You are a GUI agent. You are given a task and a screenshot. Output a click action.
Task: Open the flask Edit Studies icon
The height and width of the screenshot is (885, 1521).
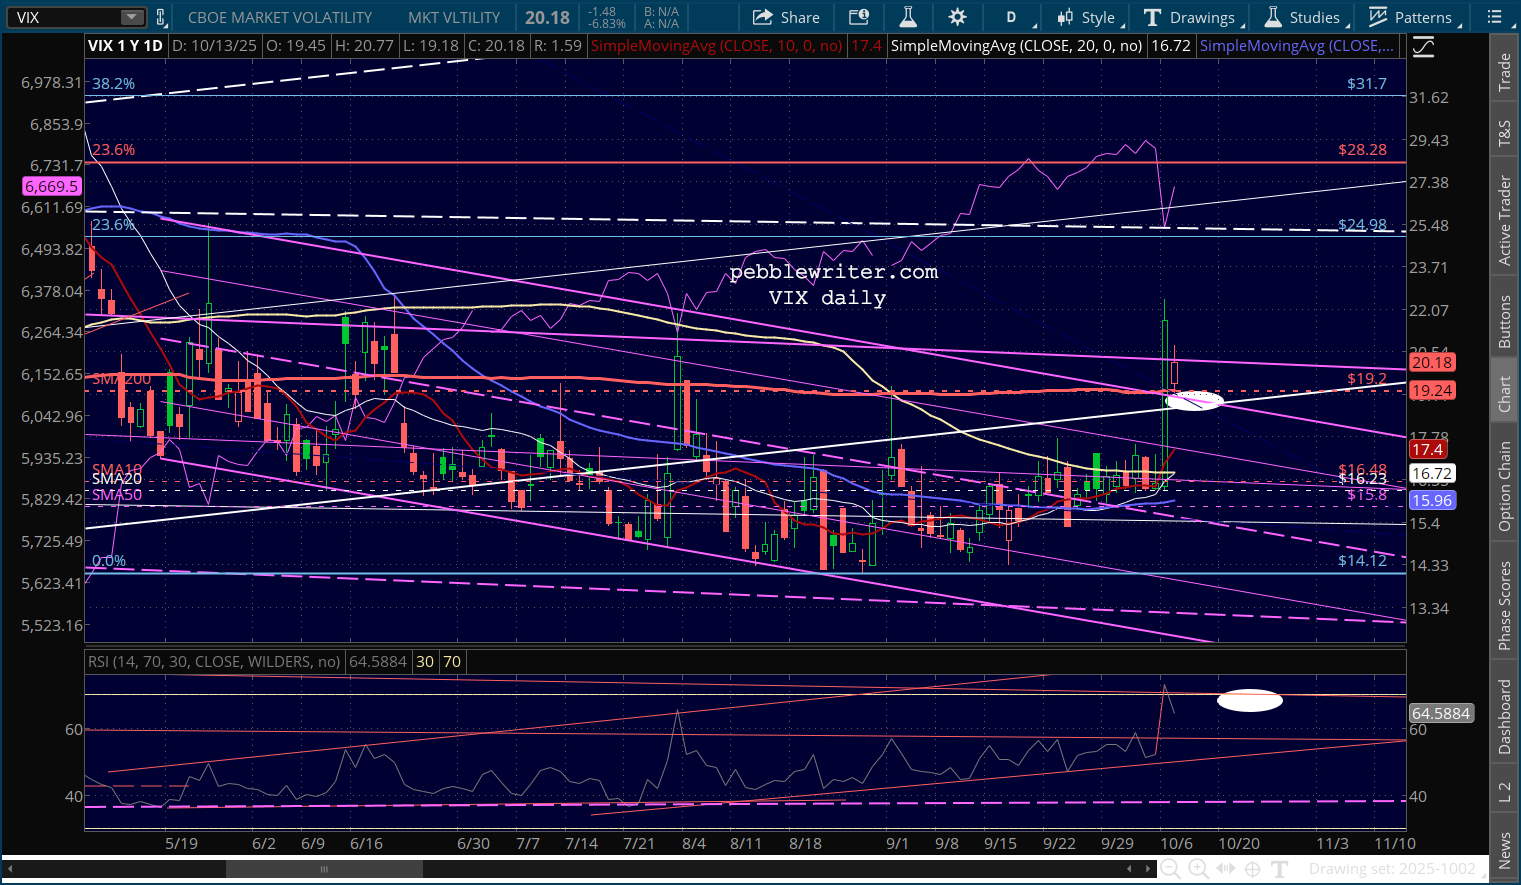tap(908, 17)
